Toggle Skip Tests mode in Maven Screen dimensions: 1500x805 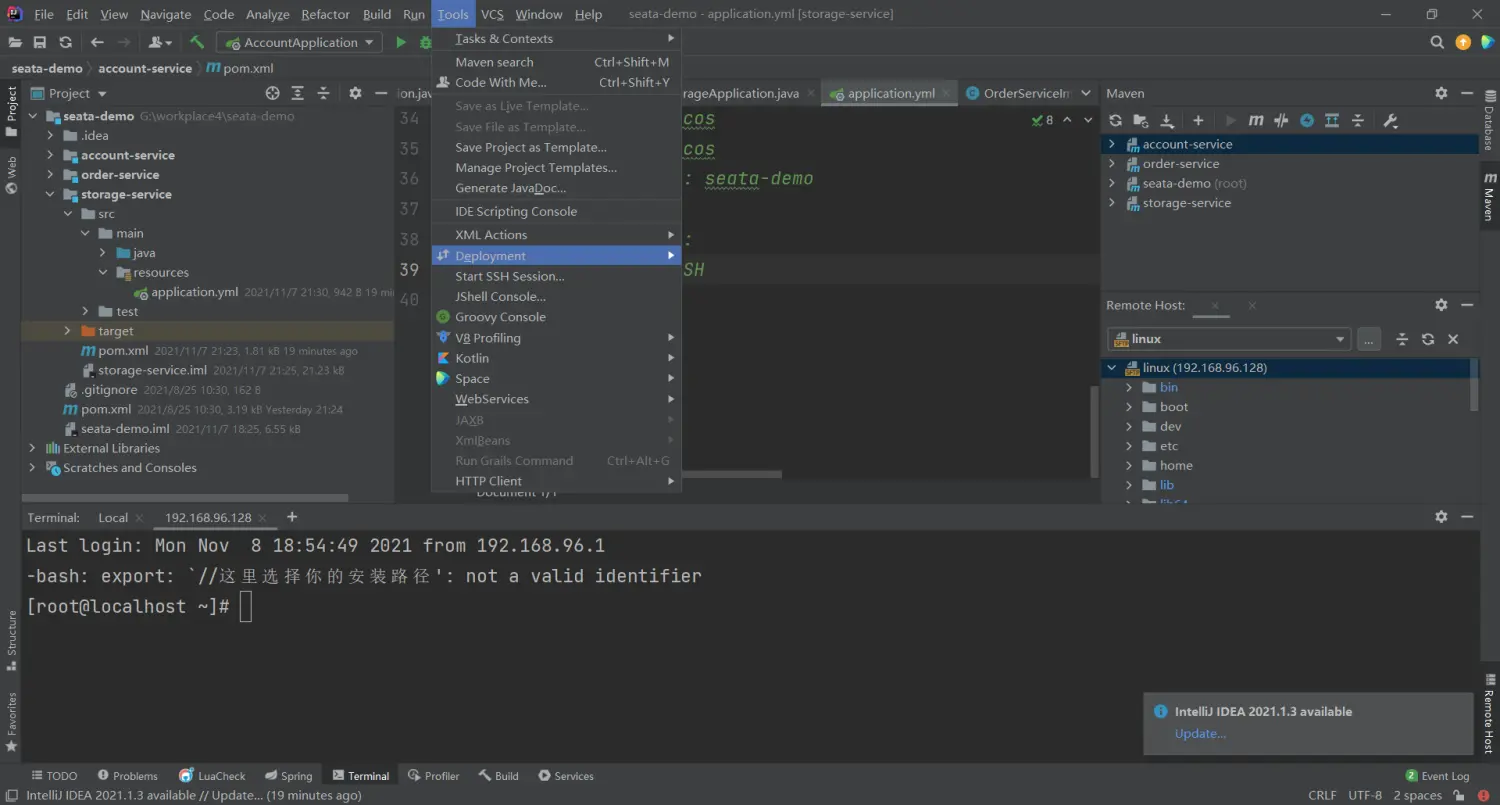coord(1306,121)
